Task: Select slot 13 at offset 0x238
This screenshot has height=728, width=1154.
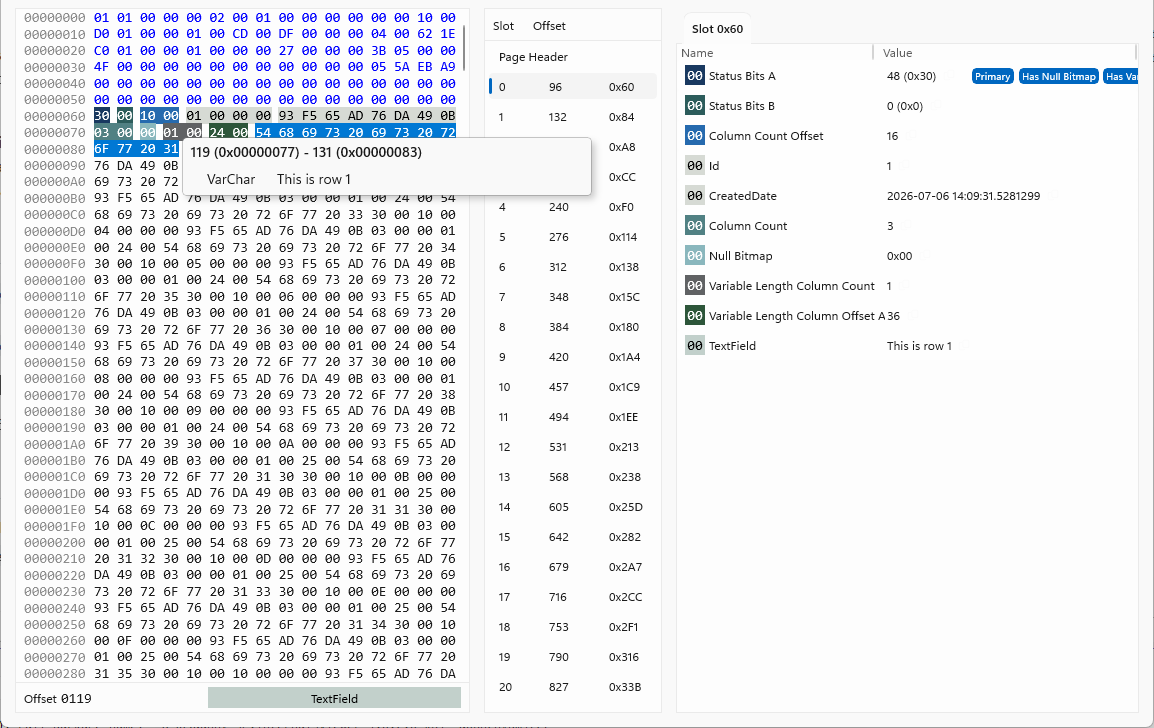Action: tap(573, 477)
